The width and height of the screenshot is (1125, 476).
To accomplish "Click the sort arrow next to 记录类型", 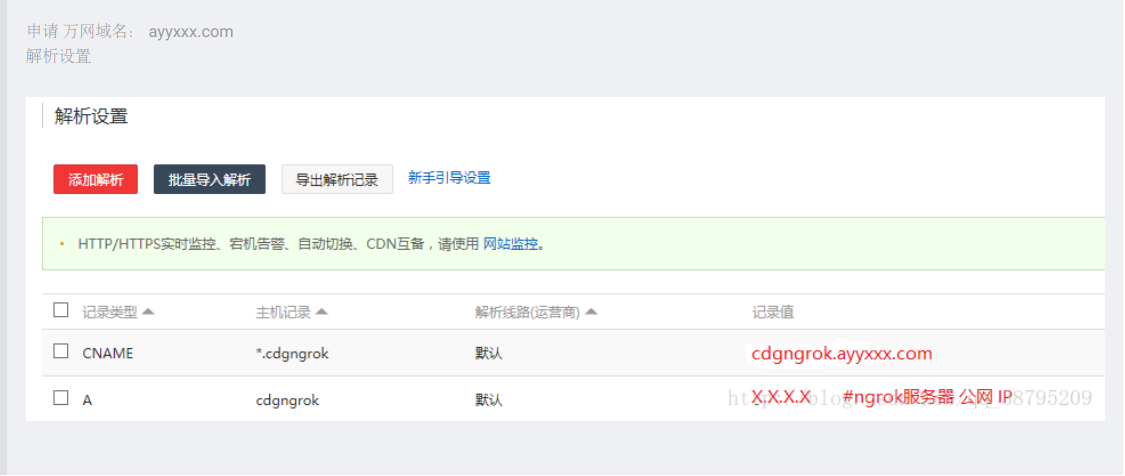I will 148,311.
